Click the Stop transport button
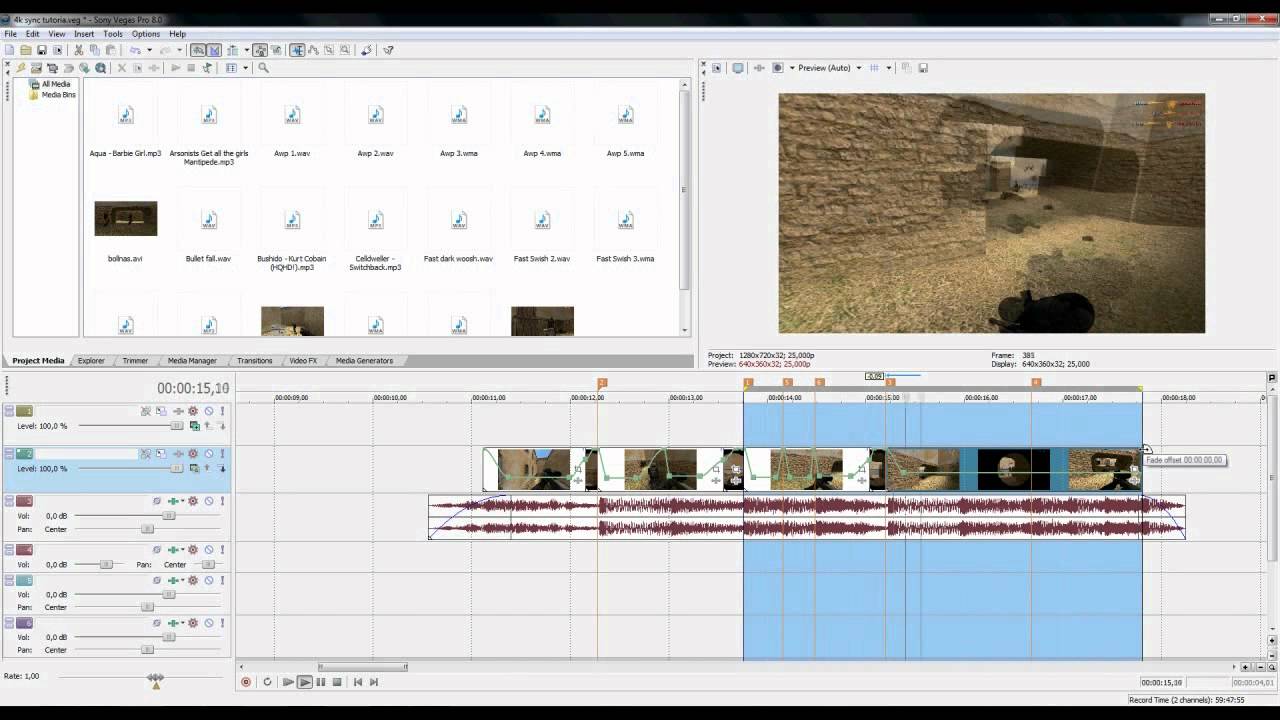This screenshot has width=1280, height=720. pos(337,682)
